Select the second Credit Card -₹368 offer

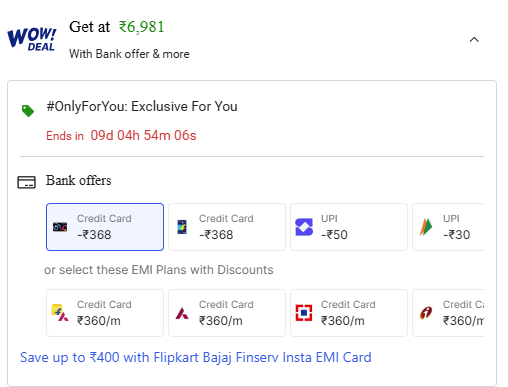227,227
